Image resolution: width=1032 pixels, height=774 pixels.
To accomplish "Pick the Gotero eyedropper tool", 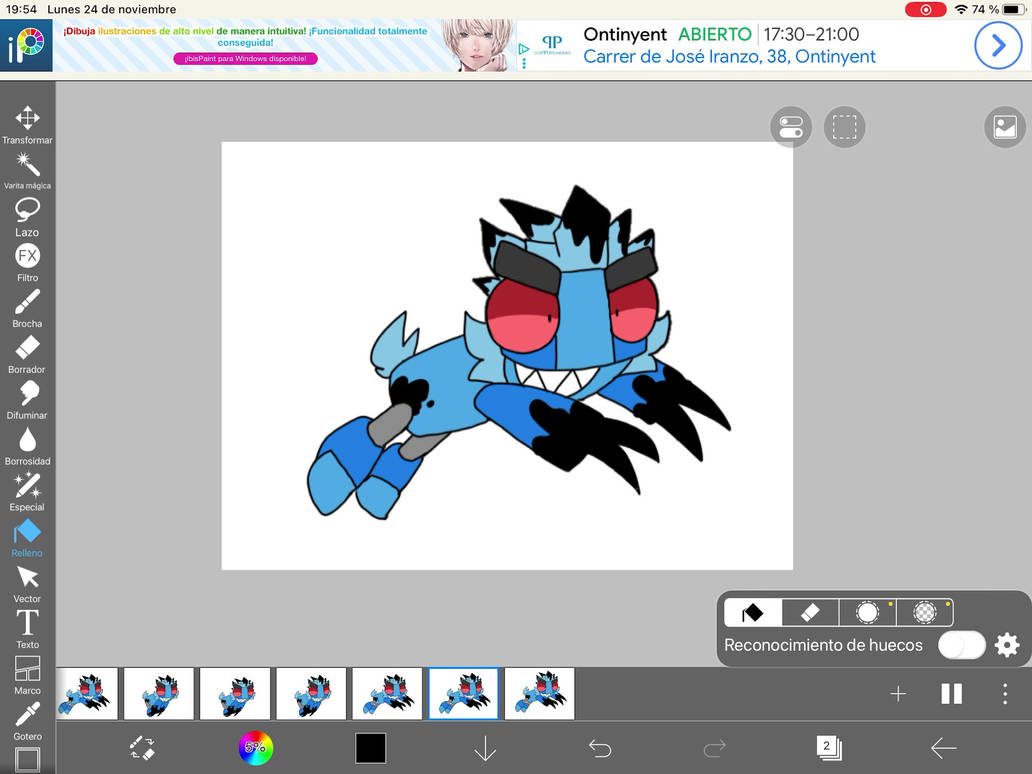I will tap(27, 721).
